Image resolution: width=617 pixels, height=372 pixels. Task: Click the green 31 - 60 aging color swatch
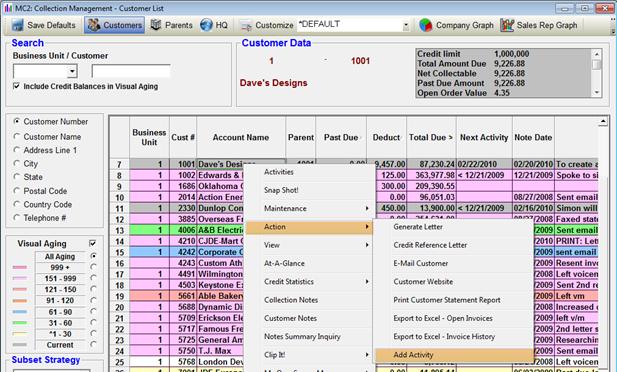(20, 323)
